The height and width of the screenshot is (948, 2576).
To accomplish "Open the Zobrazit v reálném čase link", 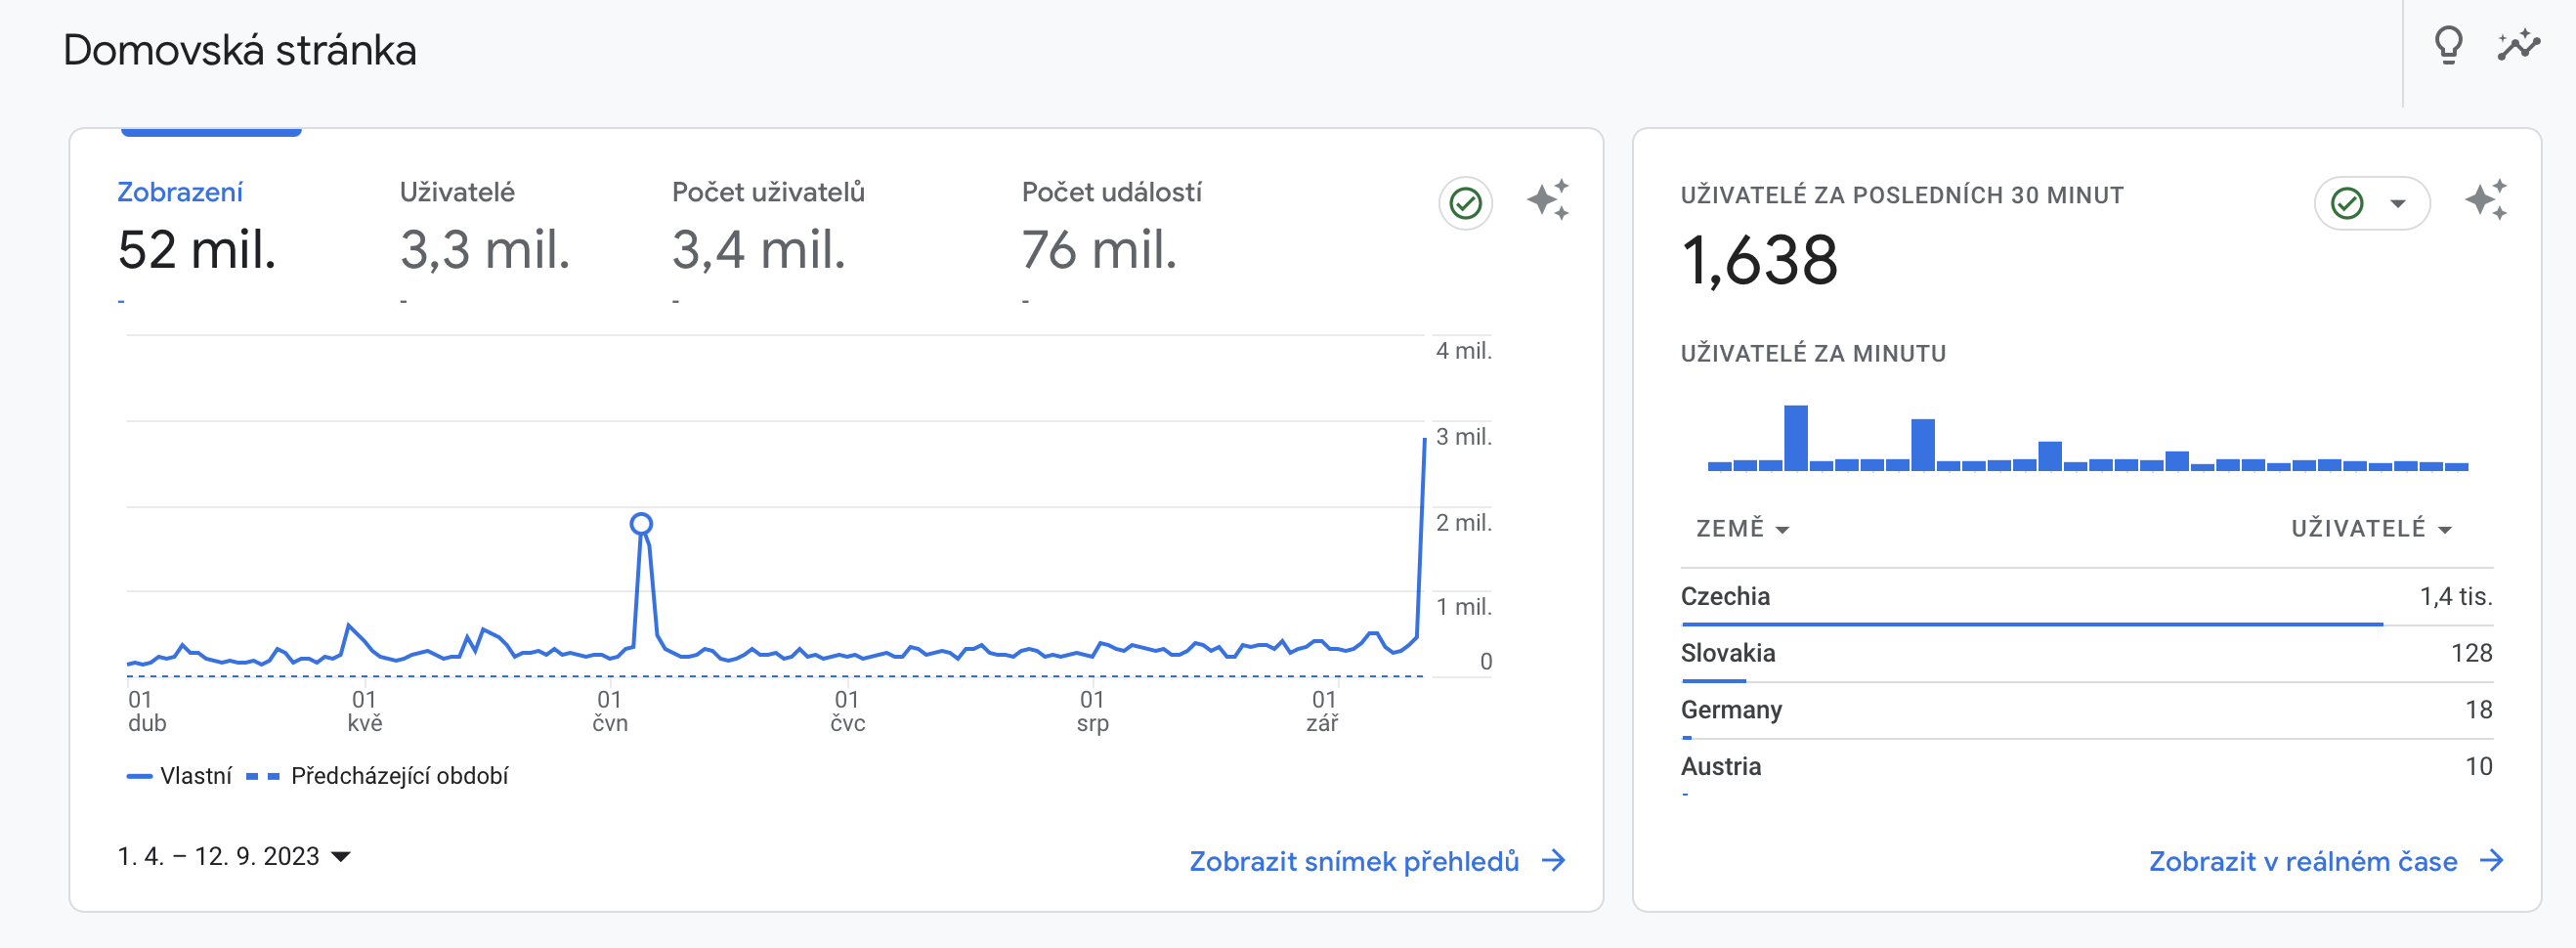I will click(x=2302, y=861).
